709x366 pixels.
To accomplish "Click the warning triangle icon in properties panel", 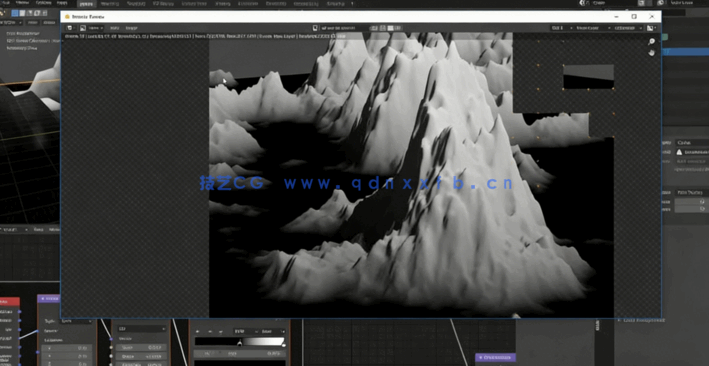I will pyautogui.click(x=679, y=152).
